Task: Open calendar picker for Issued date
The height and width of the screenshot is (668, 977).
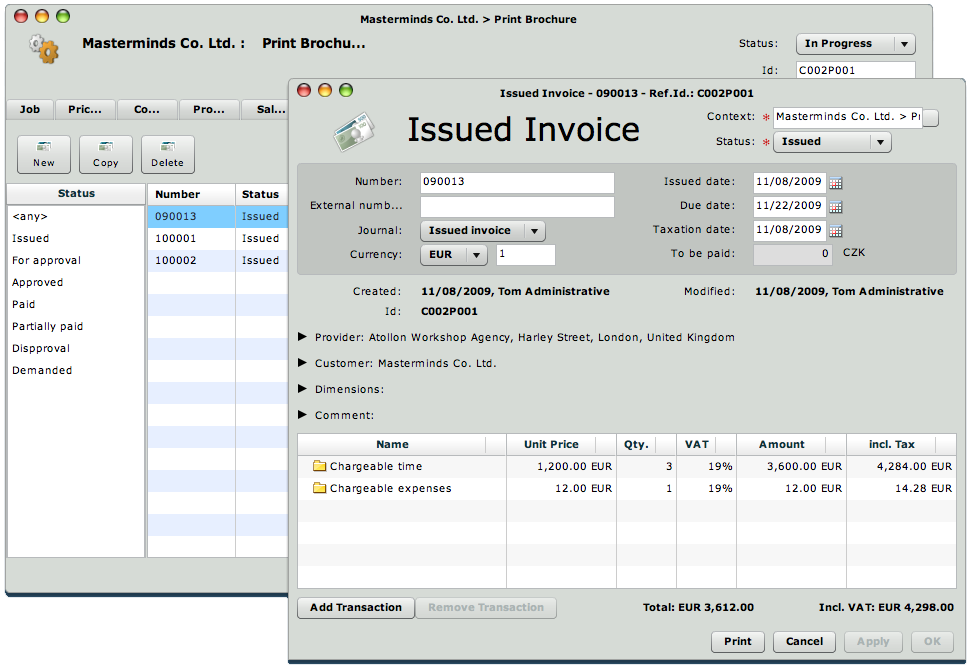Action: (x=836, y=183)
